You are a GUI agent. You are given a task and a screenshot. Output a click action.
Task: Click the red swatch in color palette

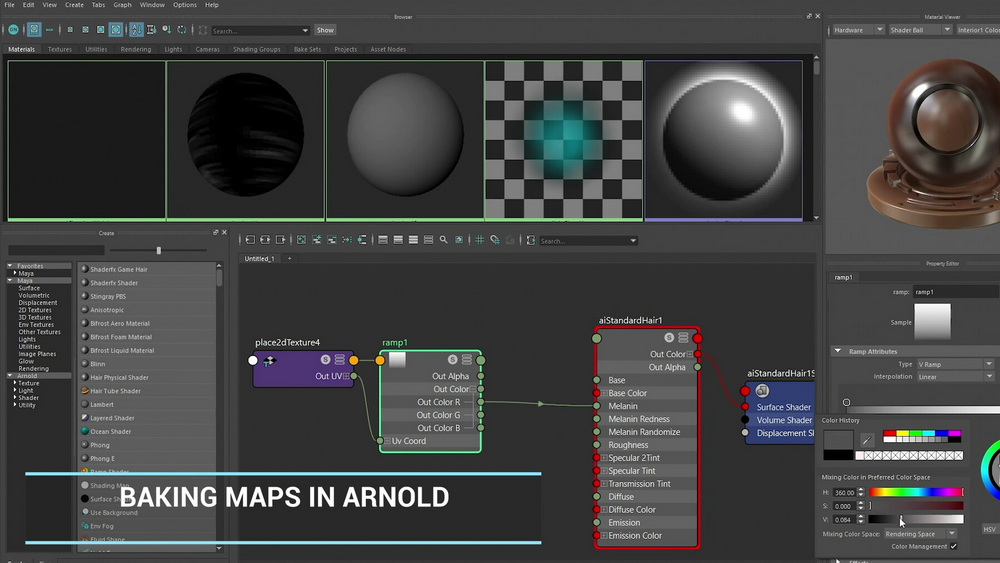tap(889, 434)
